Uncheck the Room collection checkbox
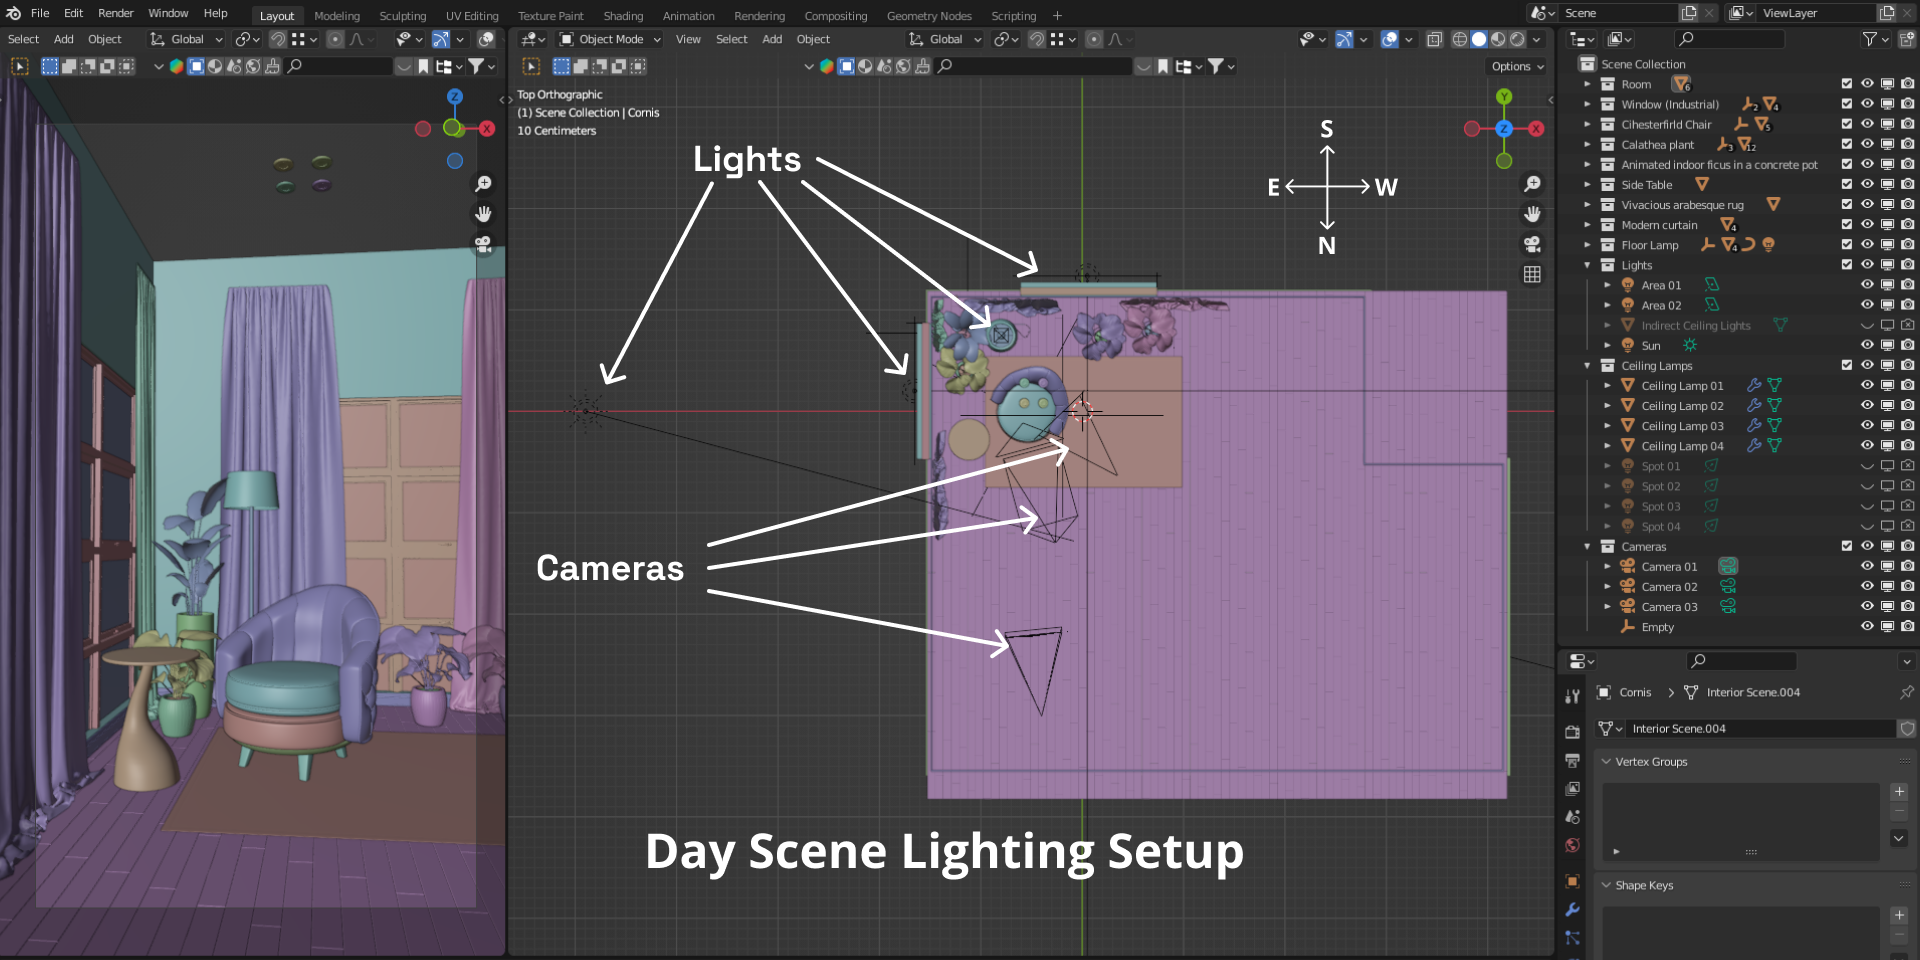 tap(1847, 84)
